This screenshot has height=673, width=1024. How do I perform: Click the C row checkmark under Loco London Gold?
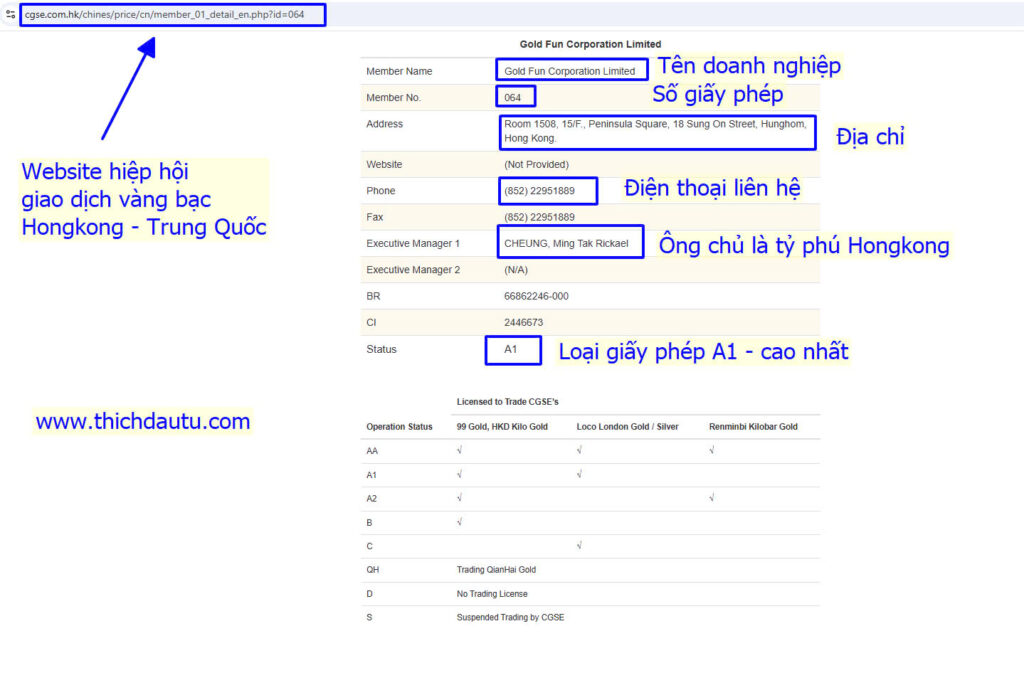pyautogui.click(x=580, y=546)
